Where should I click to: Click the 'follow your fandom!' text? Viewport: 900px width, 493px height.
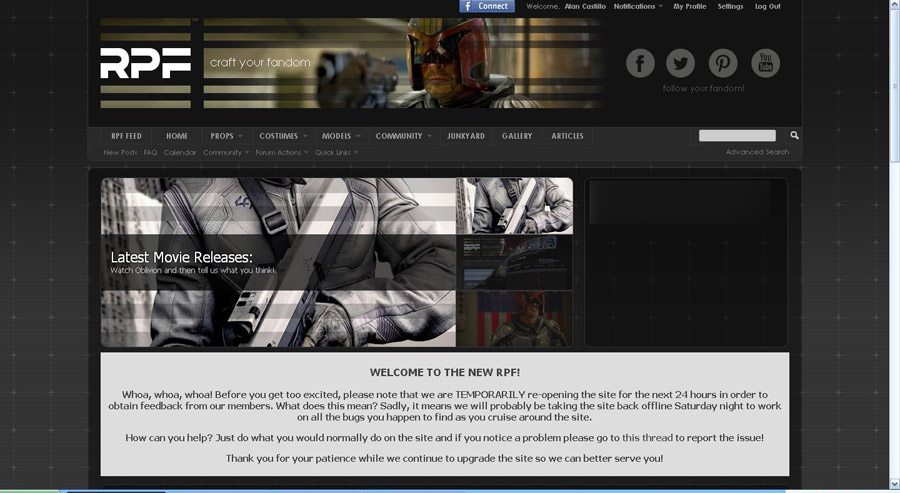(x=703, y=88)
